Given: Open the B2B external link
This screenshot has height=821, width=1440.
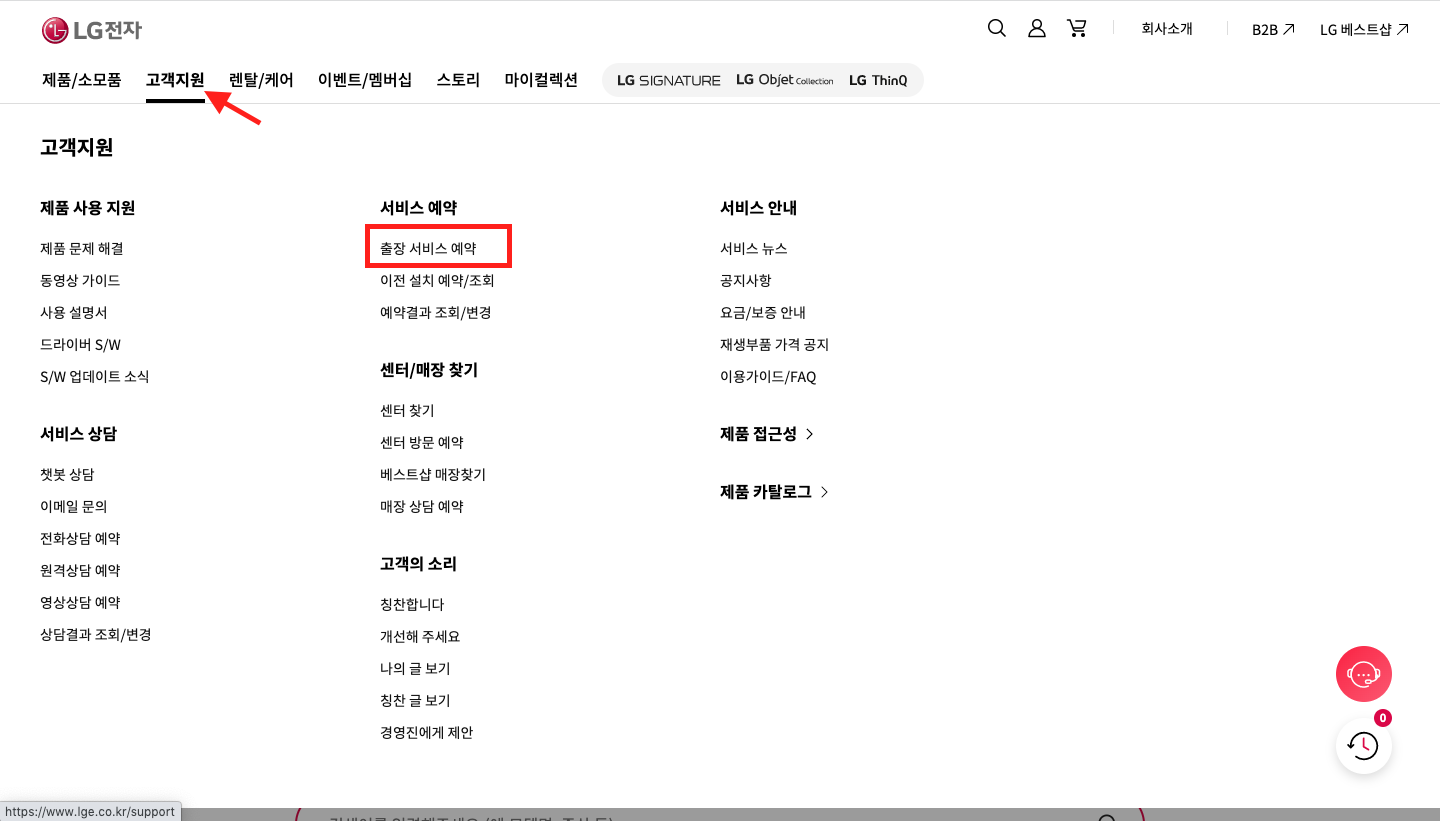Looking at the screenshot, I should point(1273,30).
